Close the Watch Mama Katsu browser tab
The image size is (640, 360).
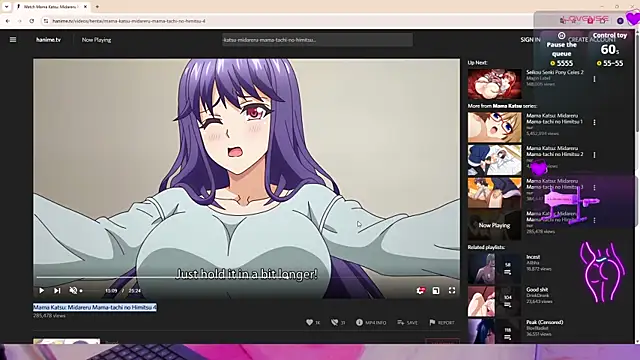click(x=85, y=7)
